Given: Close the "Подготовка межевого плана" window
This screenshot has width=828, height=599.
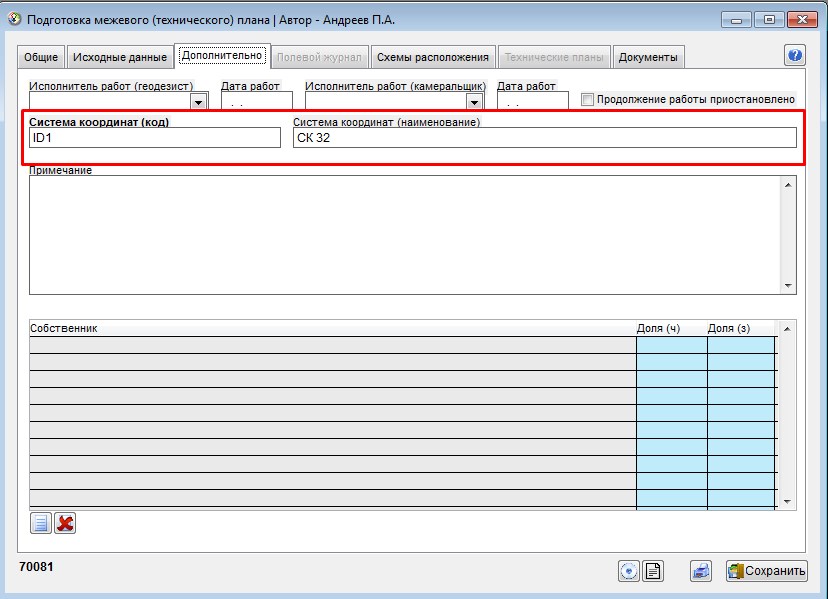Looking at the screenshot, I should [x=802, y=20].
